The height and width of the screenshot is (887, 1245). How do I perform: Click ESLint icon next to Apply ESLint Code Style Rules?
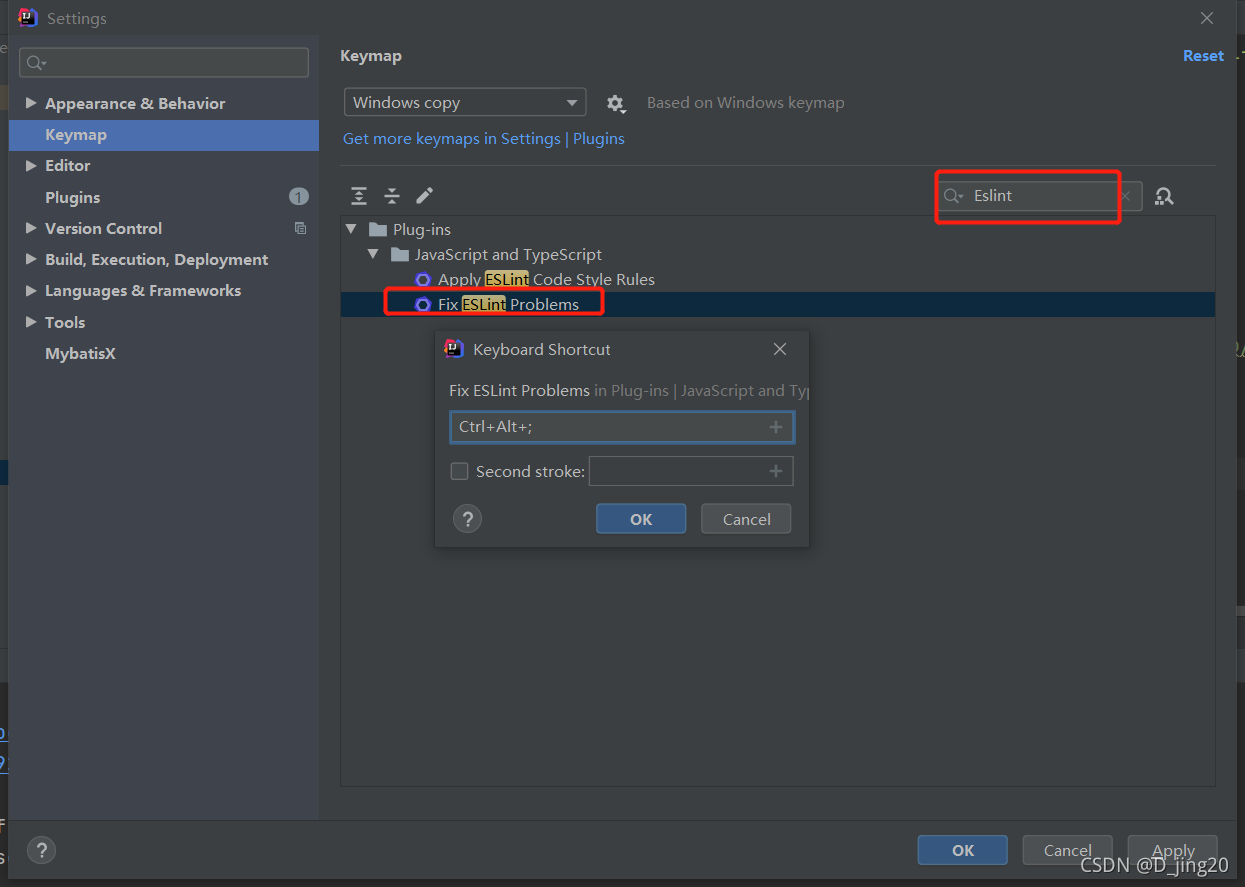point(423,280)
